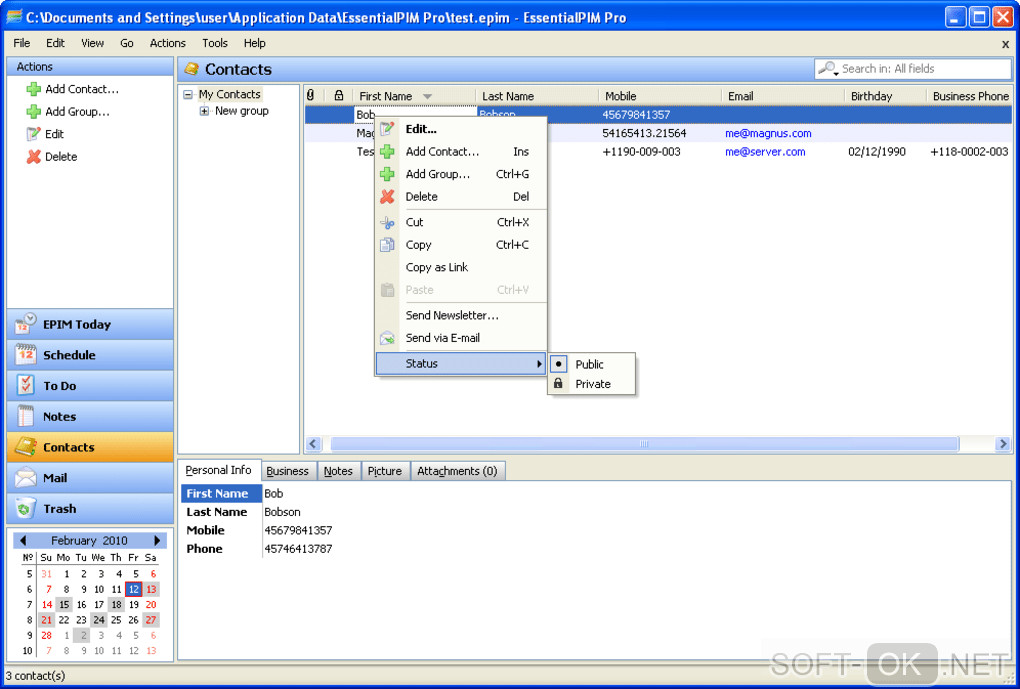Click the 02/12/1990 birthday cell
This screenshot has width=1020, height=689.
coord(877,152)
